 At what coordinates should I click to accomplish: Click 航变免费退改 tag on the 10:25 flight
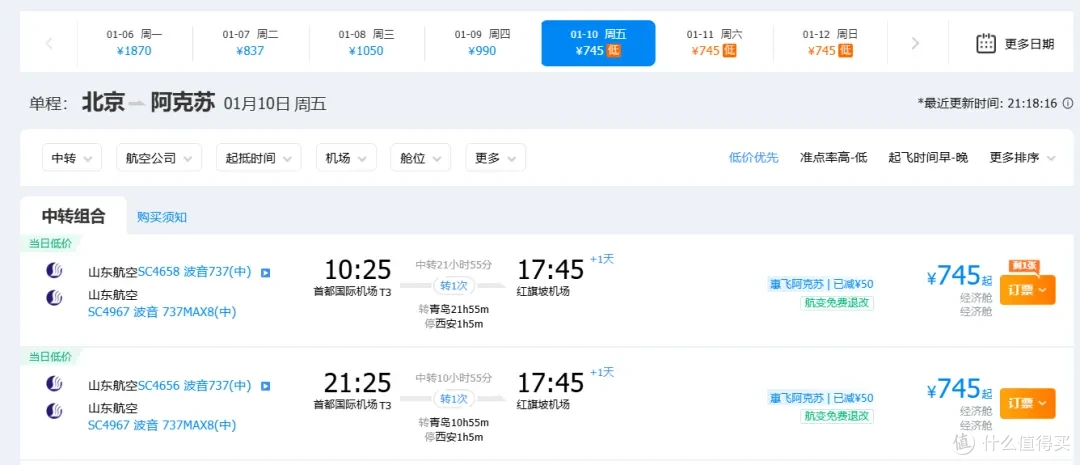tap(837, 303)
